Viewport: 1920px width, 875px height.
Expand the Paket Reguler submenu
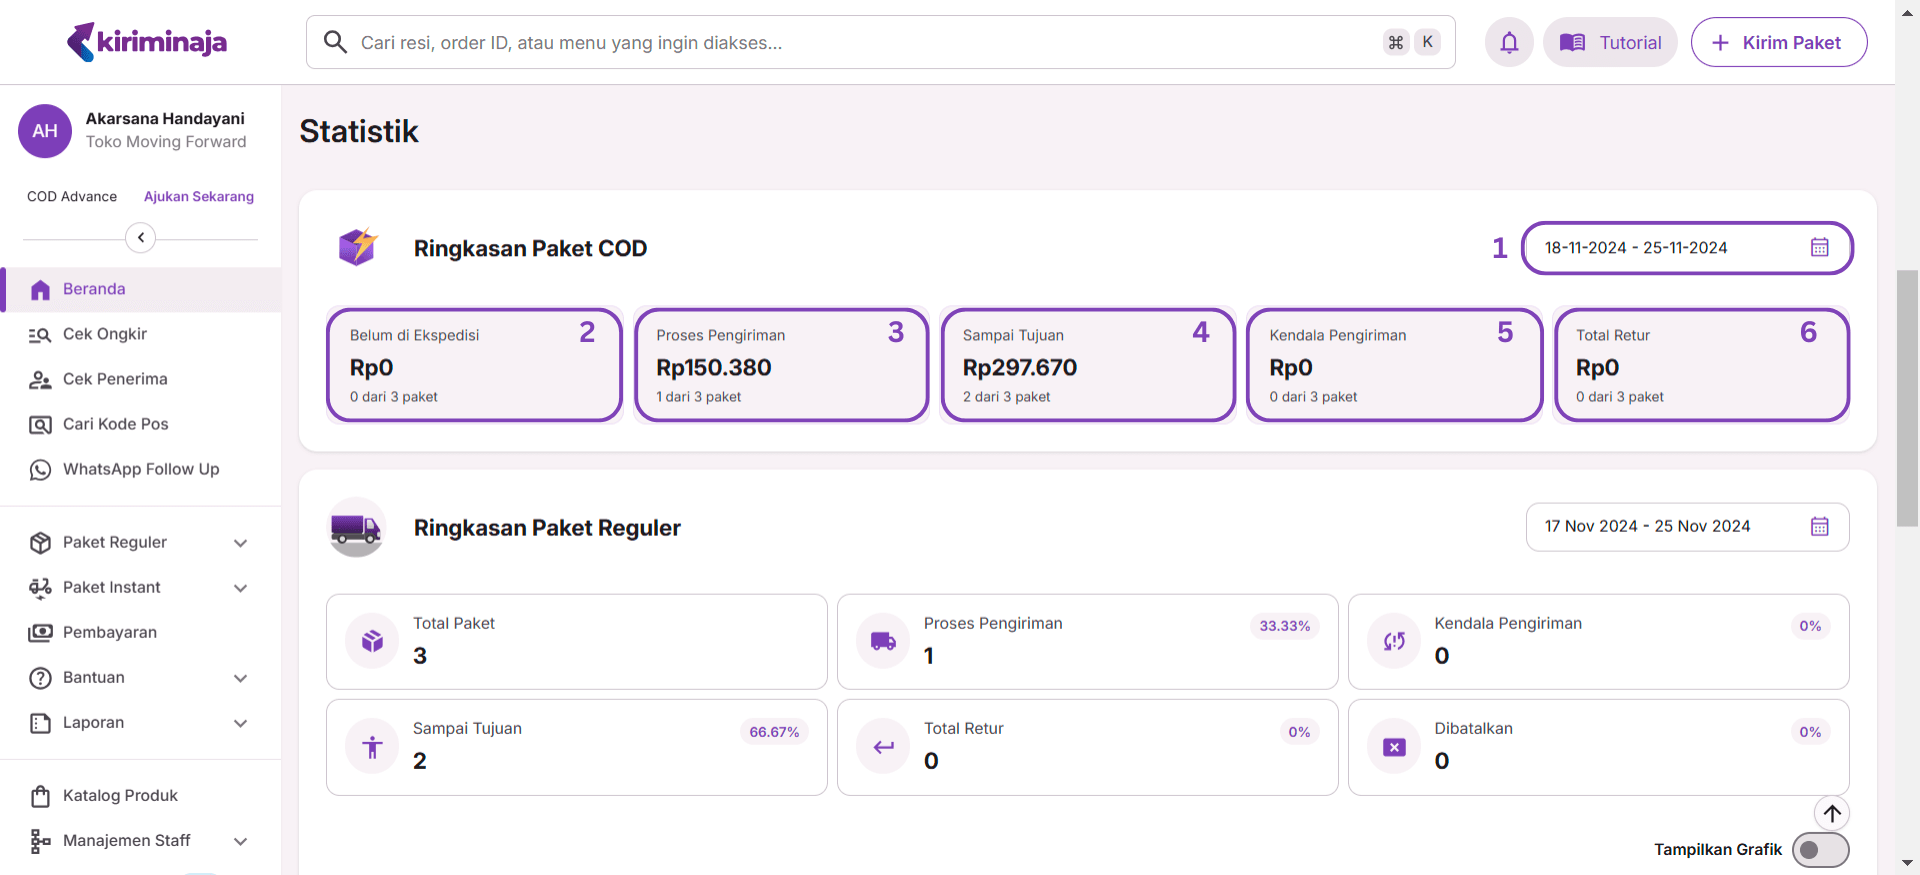click(x=240, y=543)
